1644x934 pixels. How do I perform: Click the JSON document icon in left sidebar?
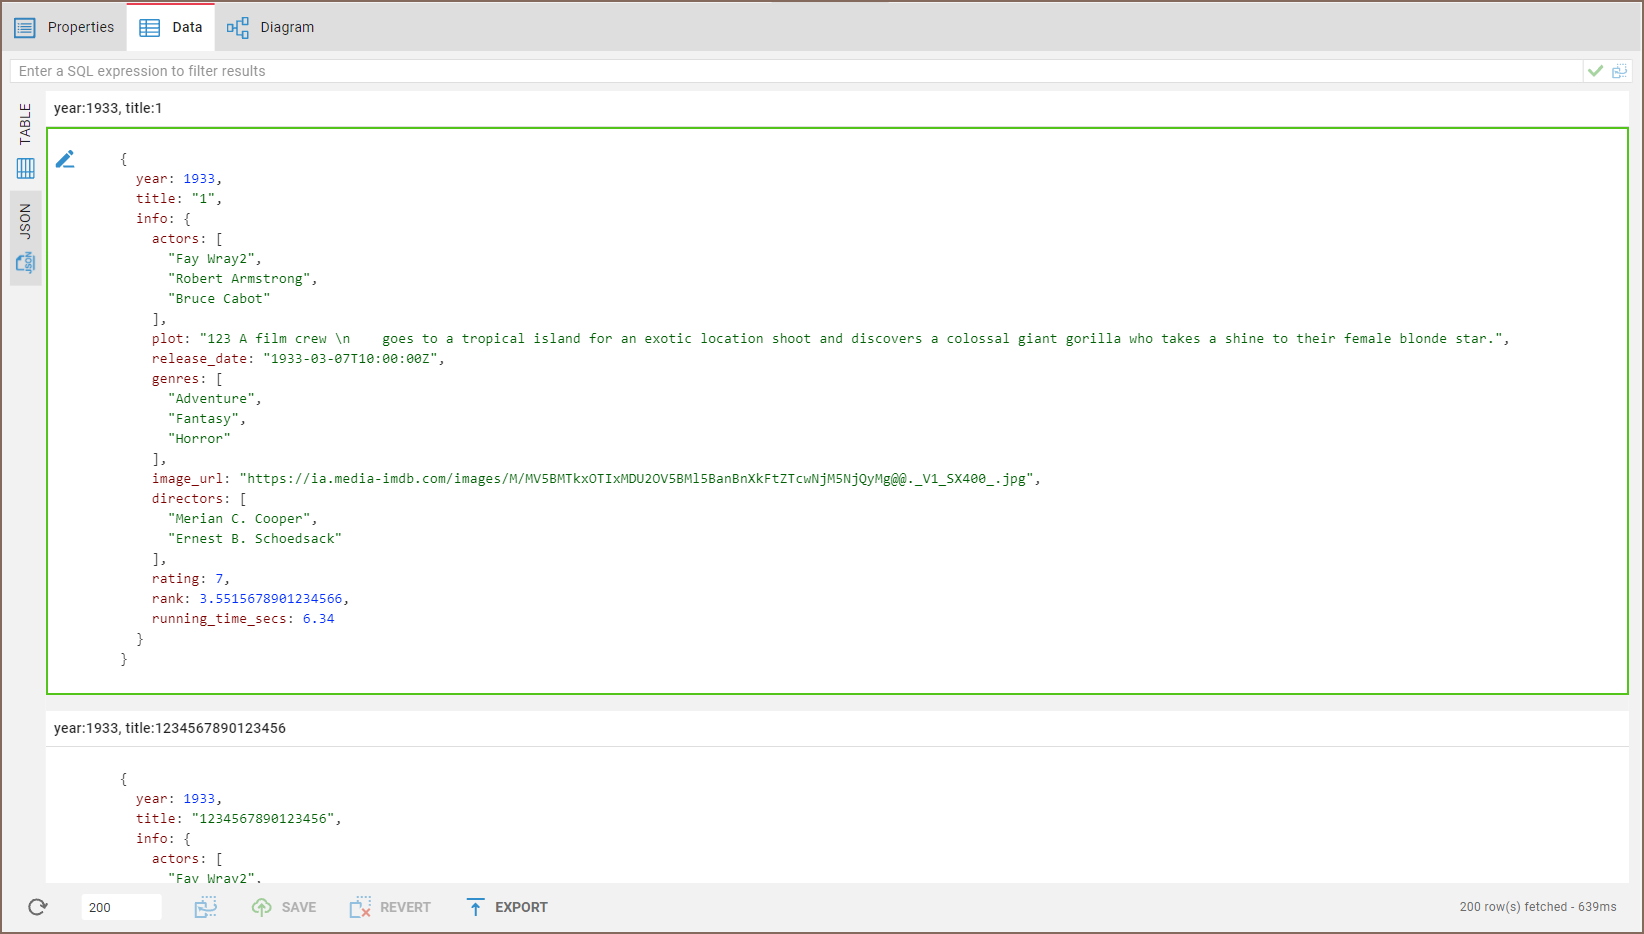(25, 263)
